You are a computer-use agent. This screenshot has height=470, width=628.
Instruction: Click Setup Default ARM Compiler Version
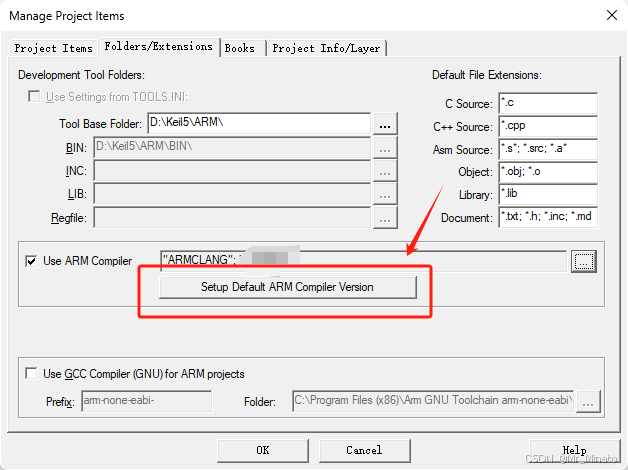[288, 287]
